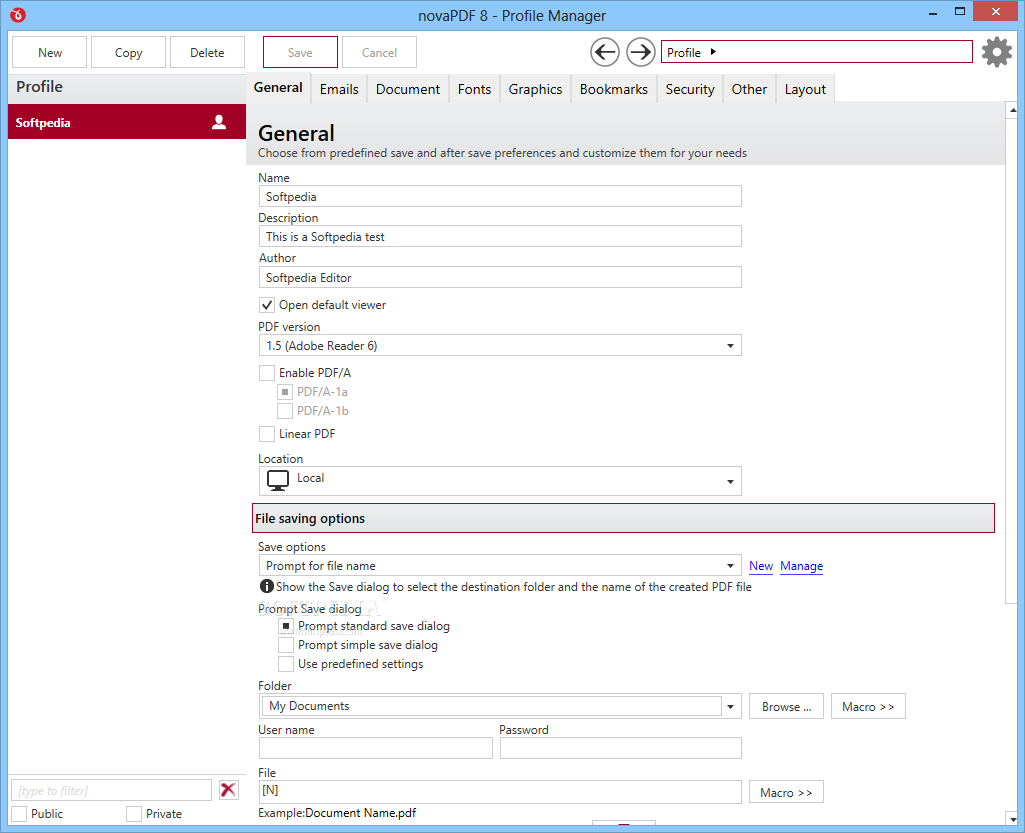Click the Macro button next to File
1025x833 pixels.
click(786, 792)
